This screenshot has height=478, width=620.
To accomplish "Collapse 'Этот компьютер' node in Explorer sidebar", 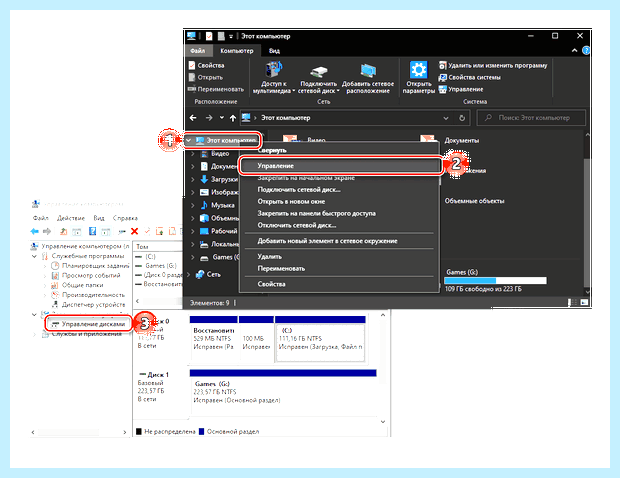I will point(189,140).
